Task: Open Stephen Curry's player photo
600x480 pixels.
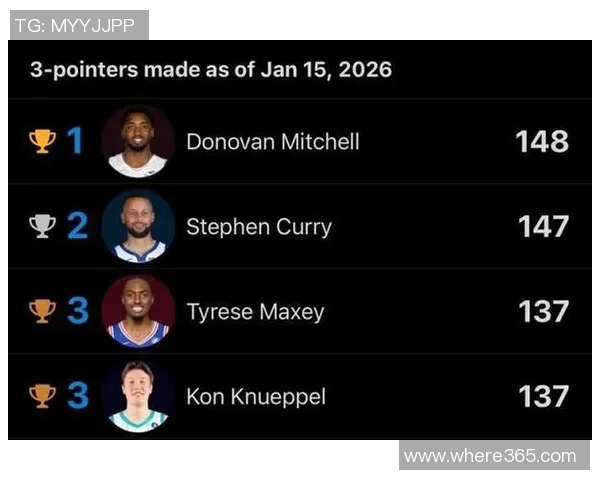Action: click(x=138, y=226)
